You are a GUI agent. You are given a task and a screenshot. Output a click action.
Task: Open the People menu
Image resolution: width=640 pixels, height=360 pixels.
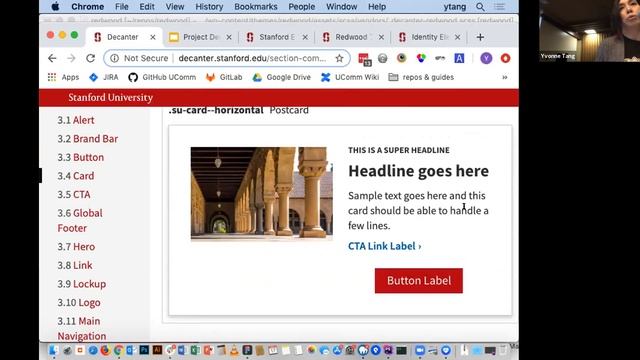(302, 7)
